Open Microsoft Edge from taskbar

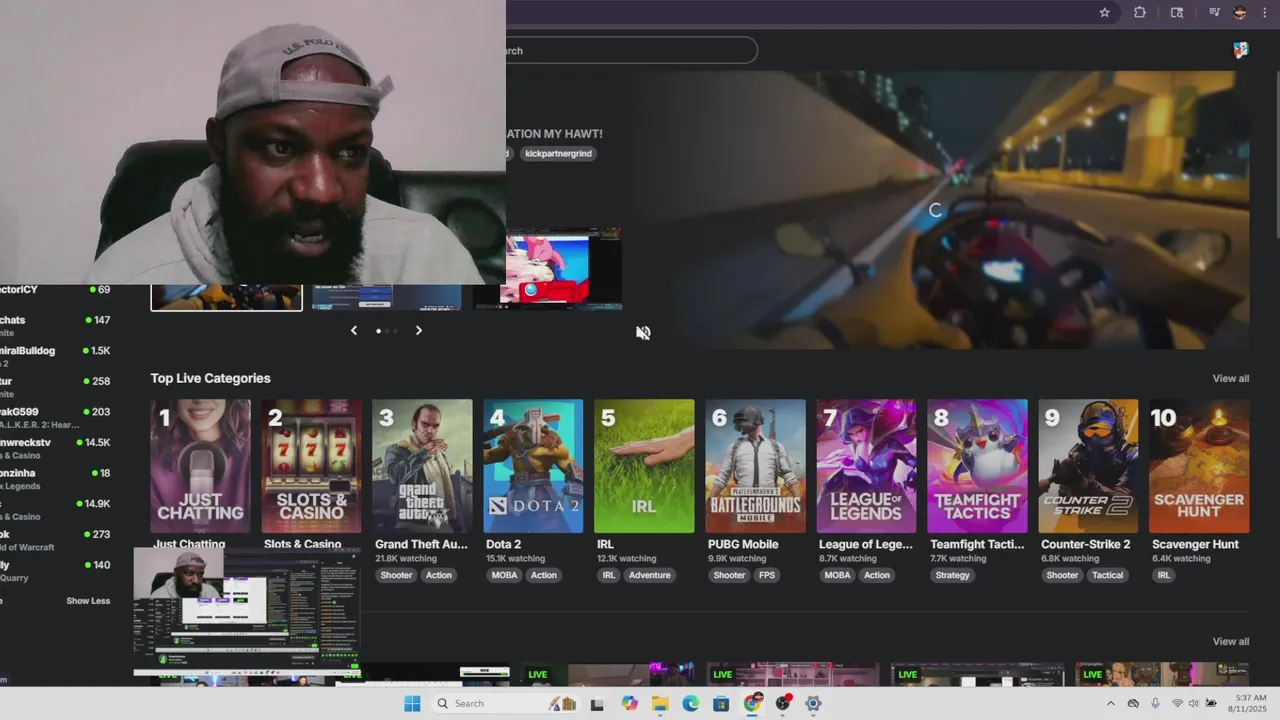(x=690, y=704)
